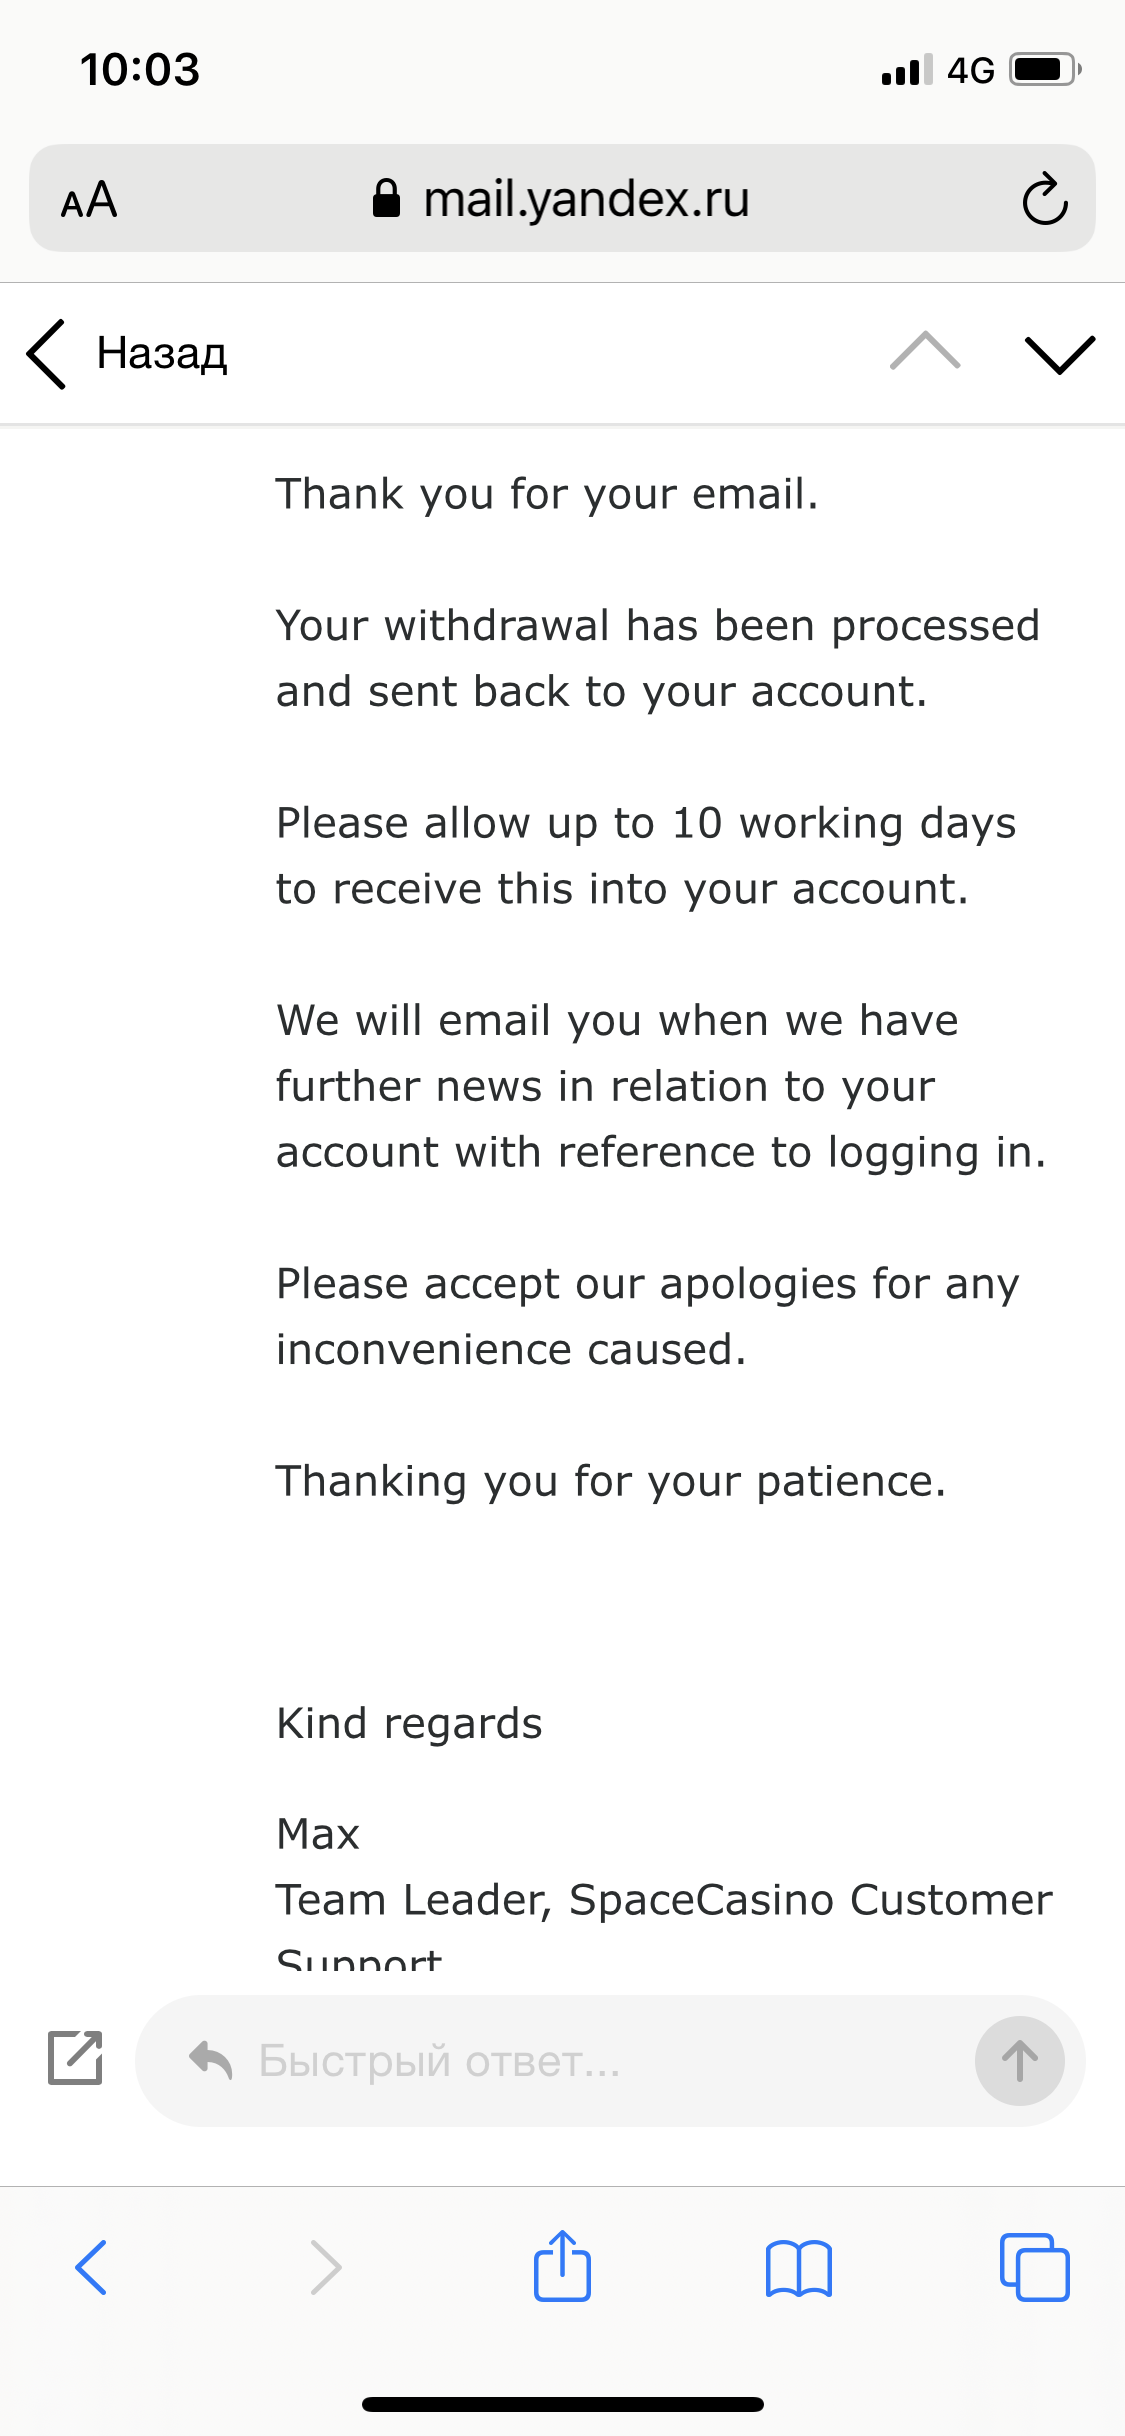Screen dimensions: 1125x2436
Task: Tap the reply arrow in quick reply
Action: point(211,2060)
